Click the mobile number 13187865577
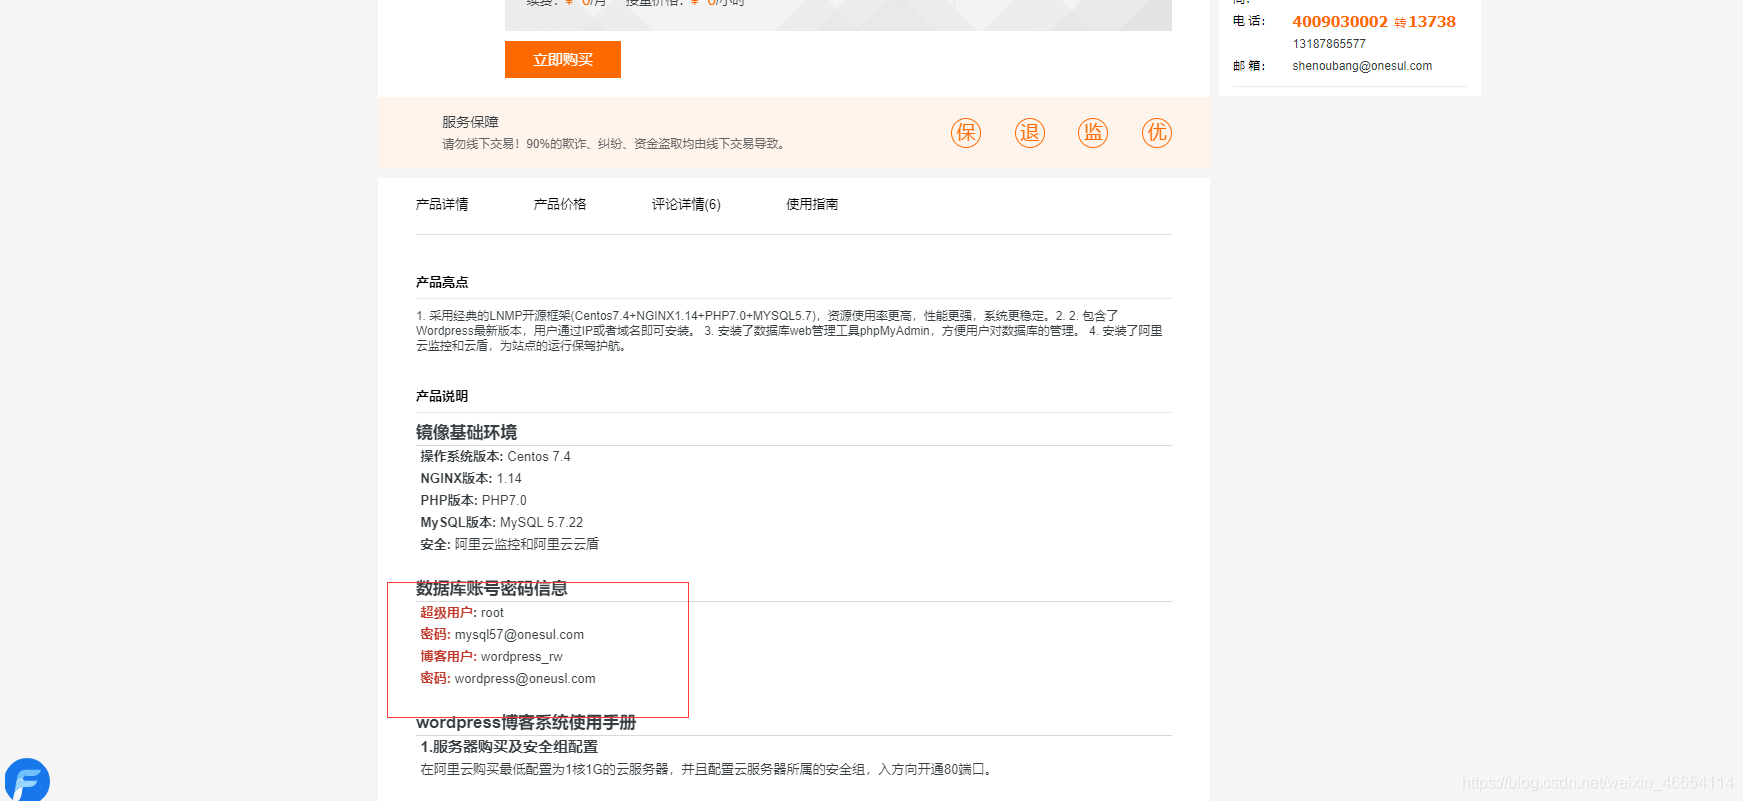Screen dimensions: 1743x801 click(1329, 44)
